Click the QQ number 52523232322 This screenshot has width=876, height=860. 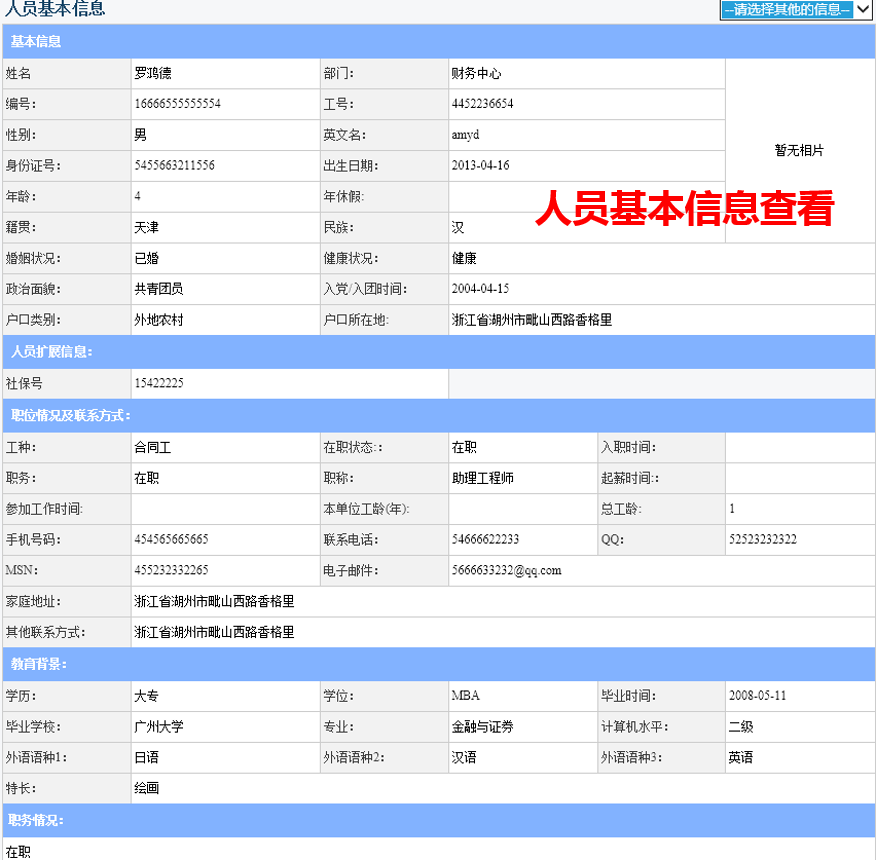[x=770, y=539]
